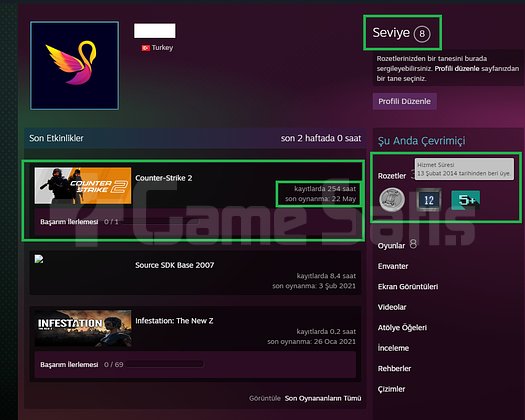Screen dimensions: 525x420
Task: Open the 12 years of service badge
Action: tap(429, 200)
